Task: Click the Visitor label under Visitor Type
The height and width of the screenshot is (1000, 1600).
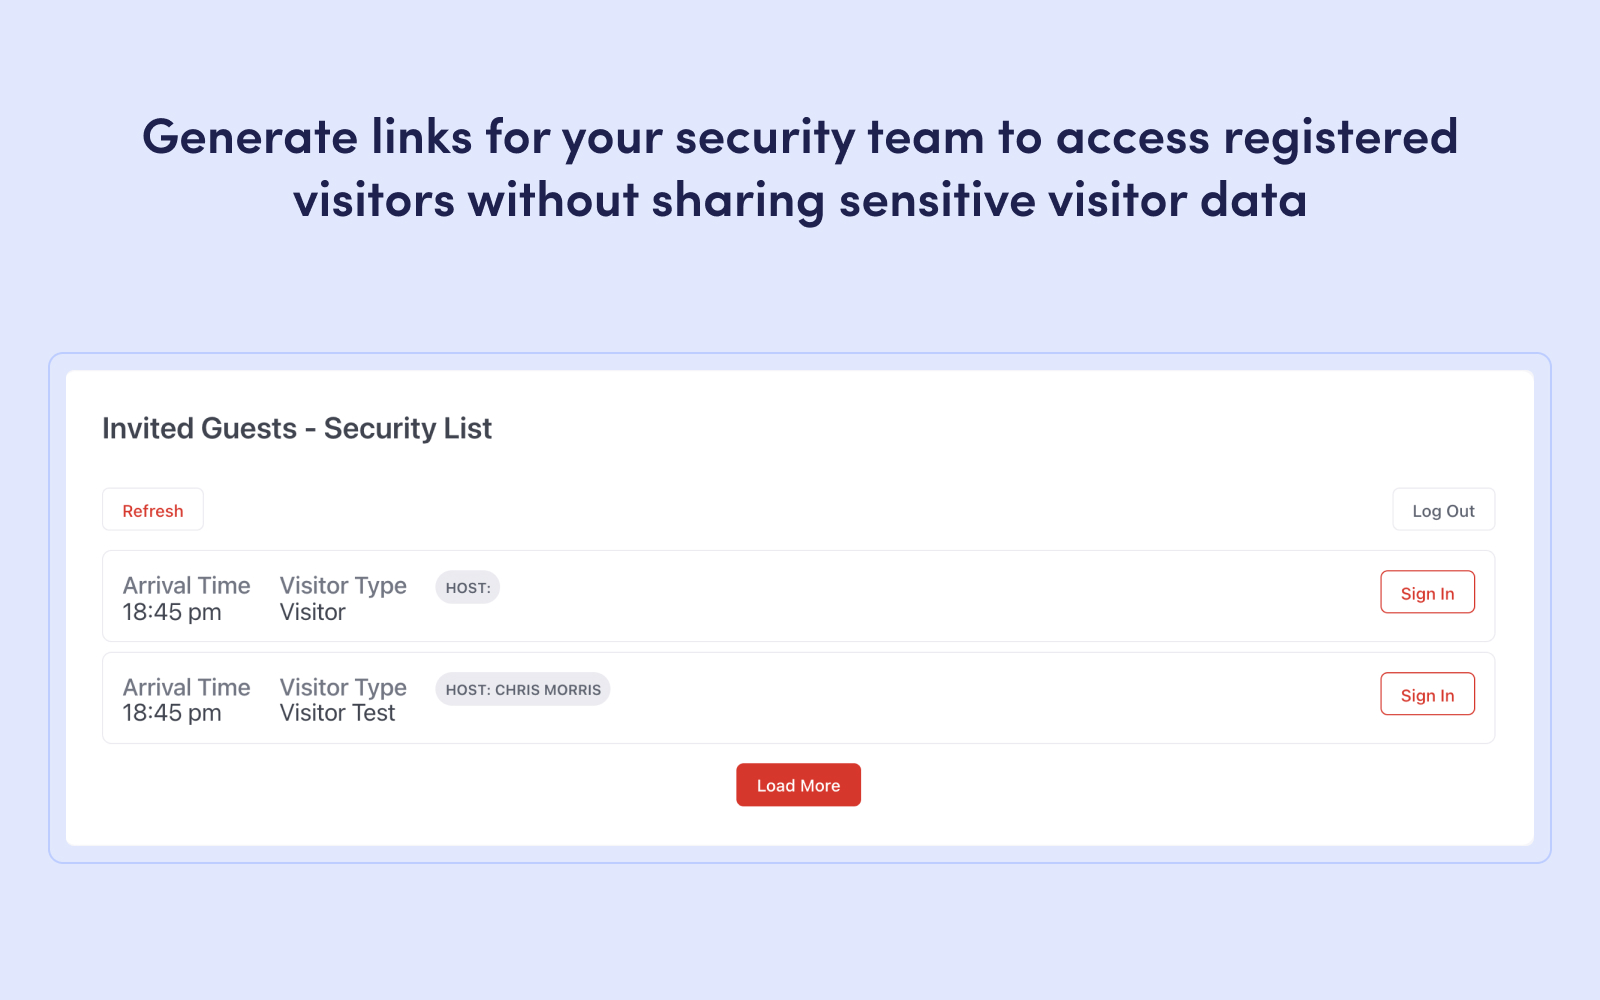Action: click(x=311, y=612)
